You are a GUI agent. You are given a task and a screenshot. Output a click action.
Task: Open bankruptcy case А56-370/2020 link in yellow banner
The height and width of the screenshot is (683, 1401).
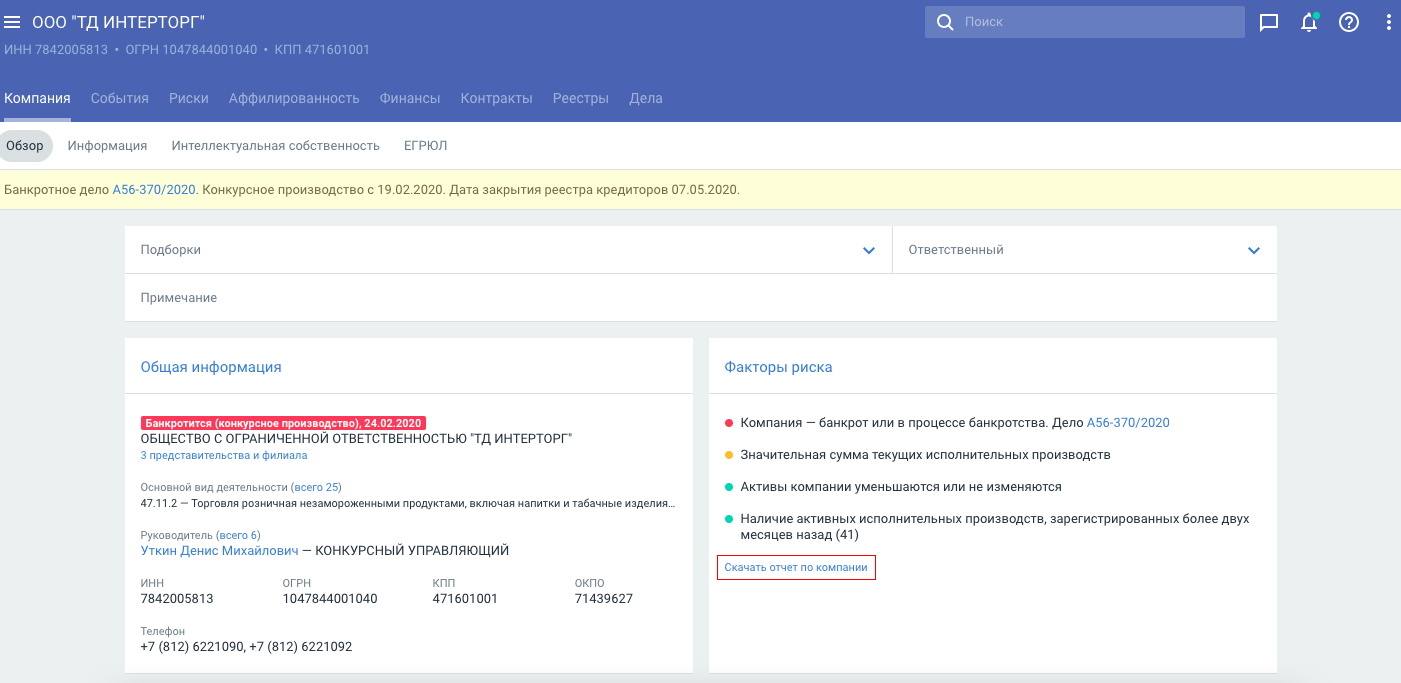coord(154,190)
